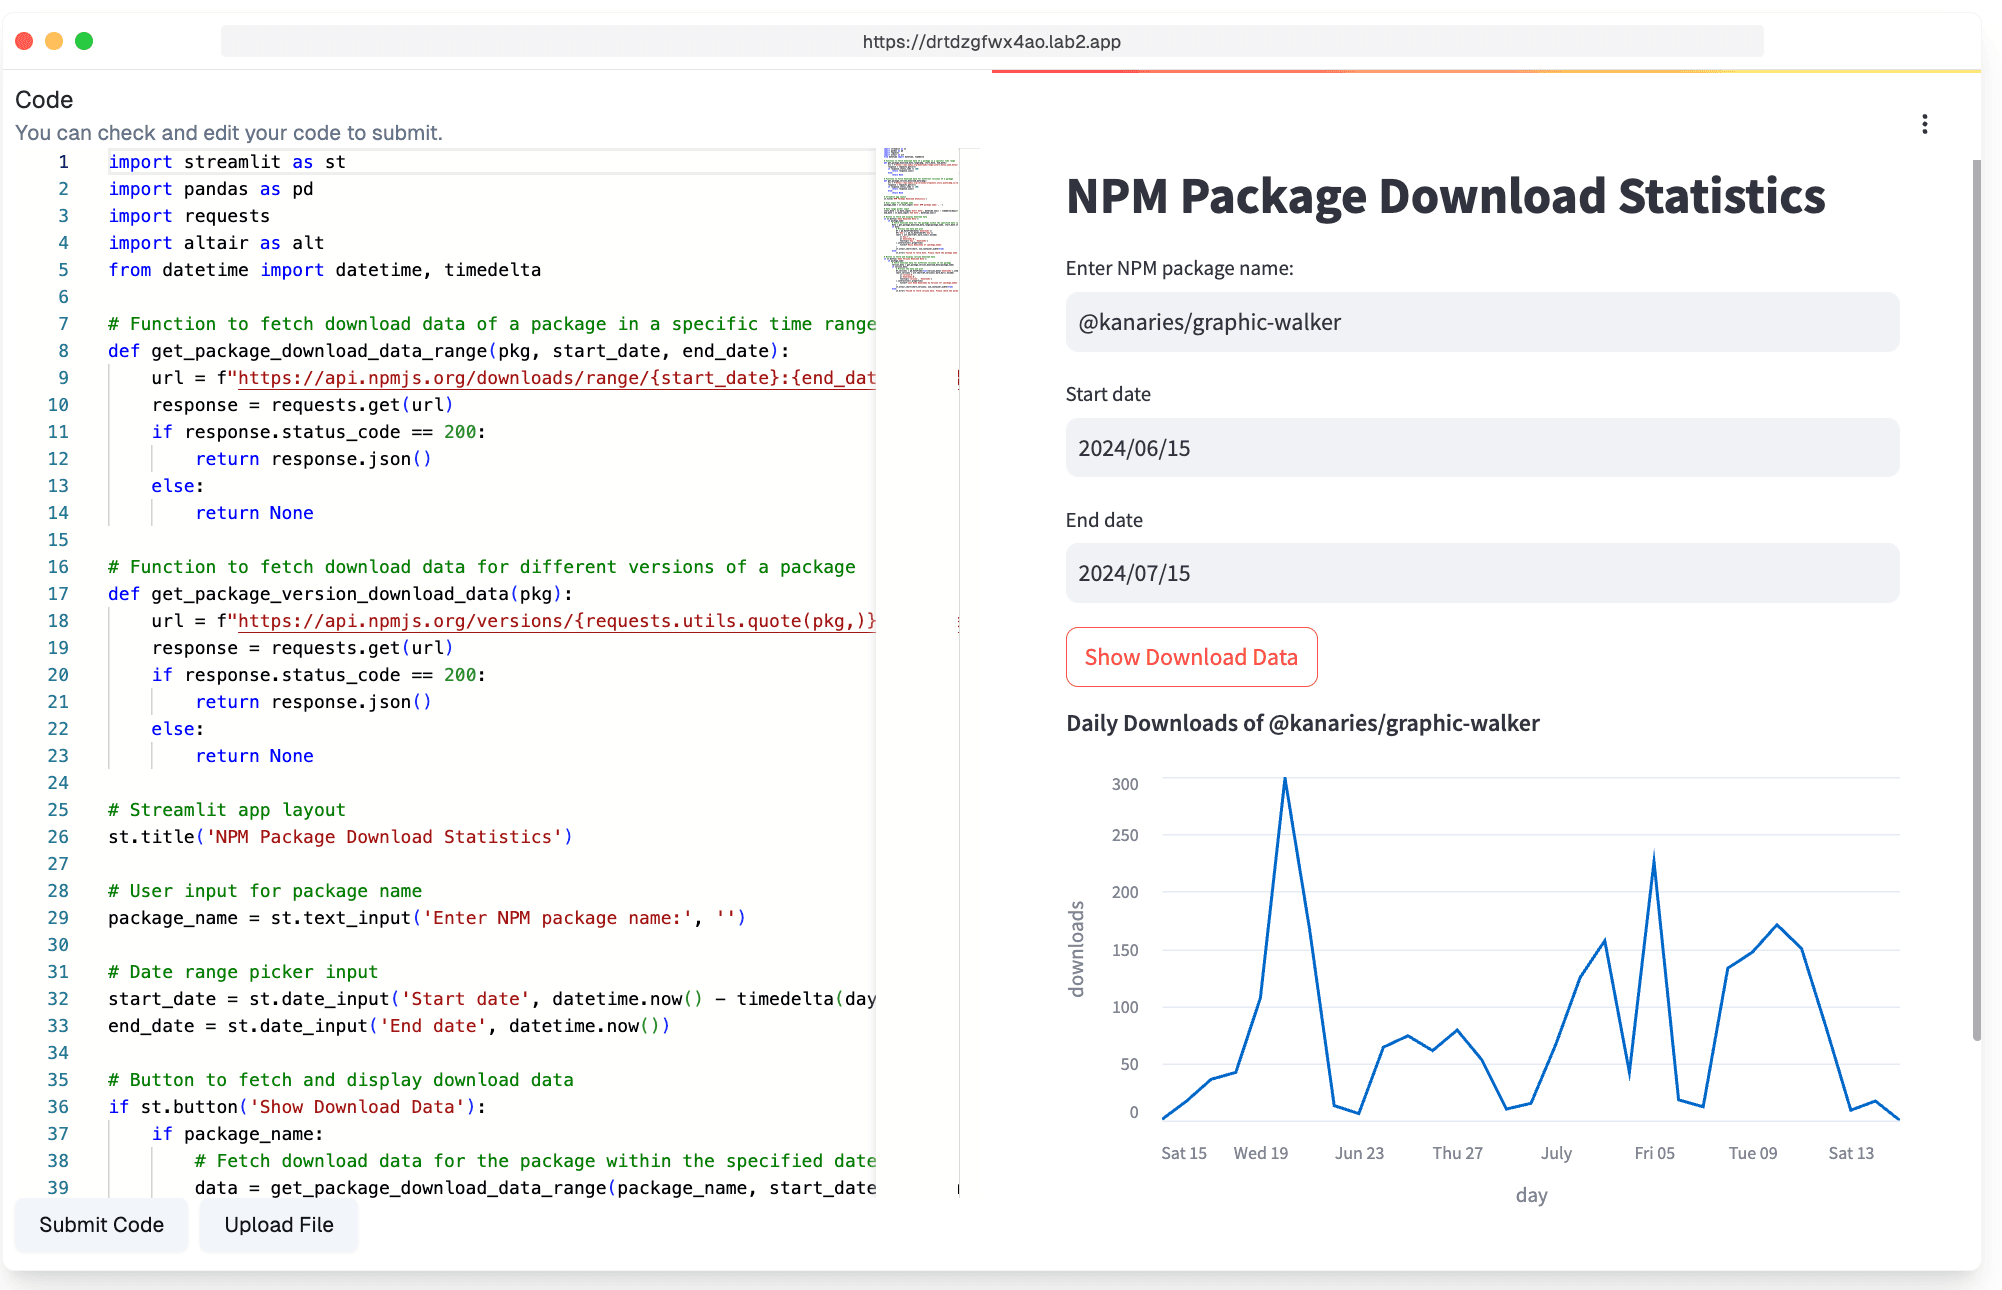Screen dimensions: 2002x1290
Task: Click the '# User input for package name' comment
Action: click(265, 891)
